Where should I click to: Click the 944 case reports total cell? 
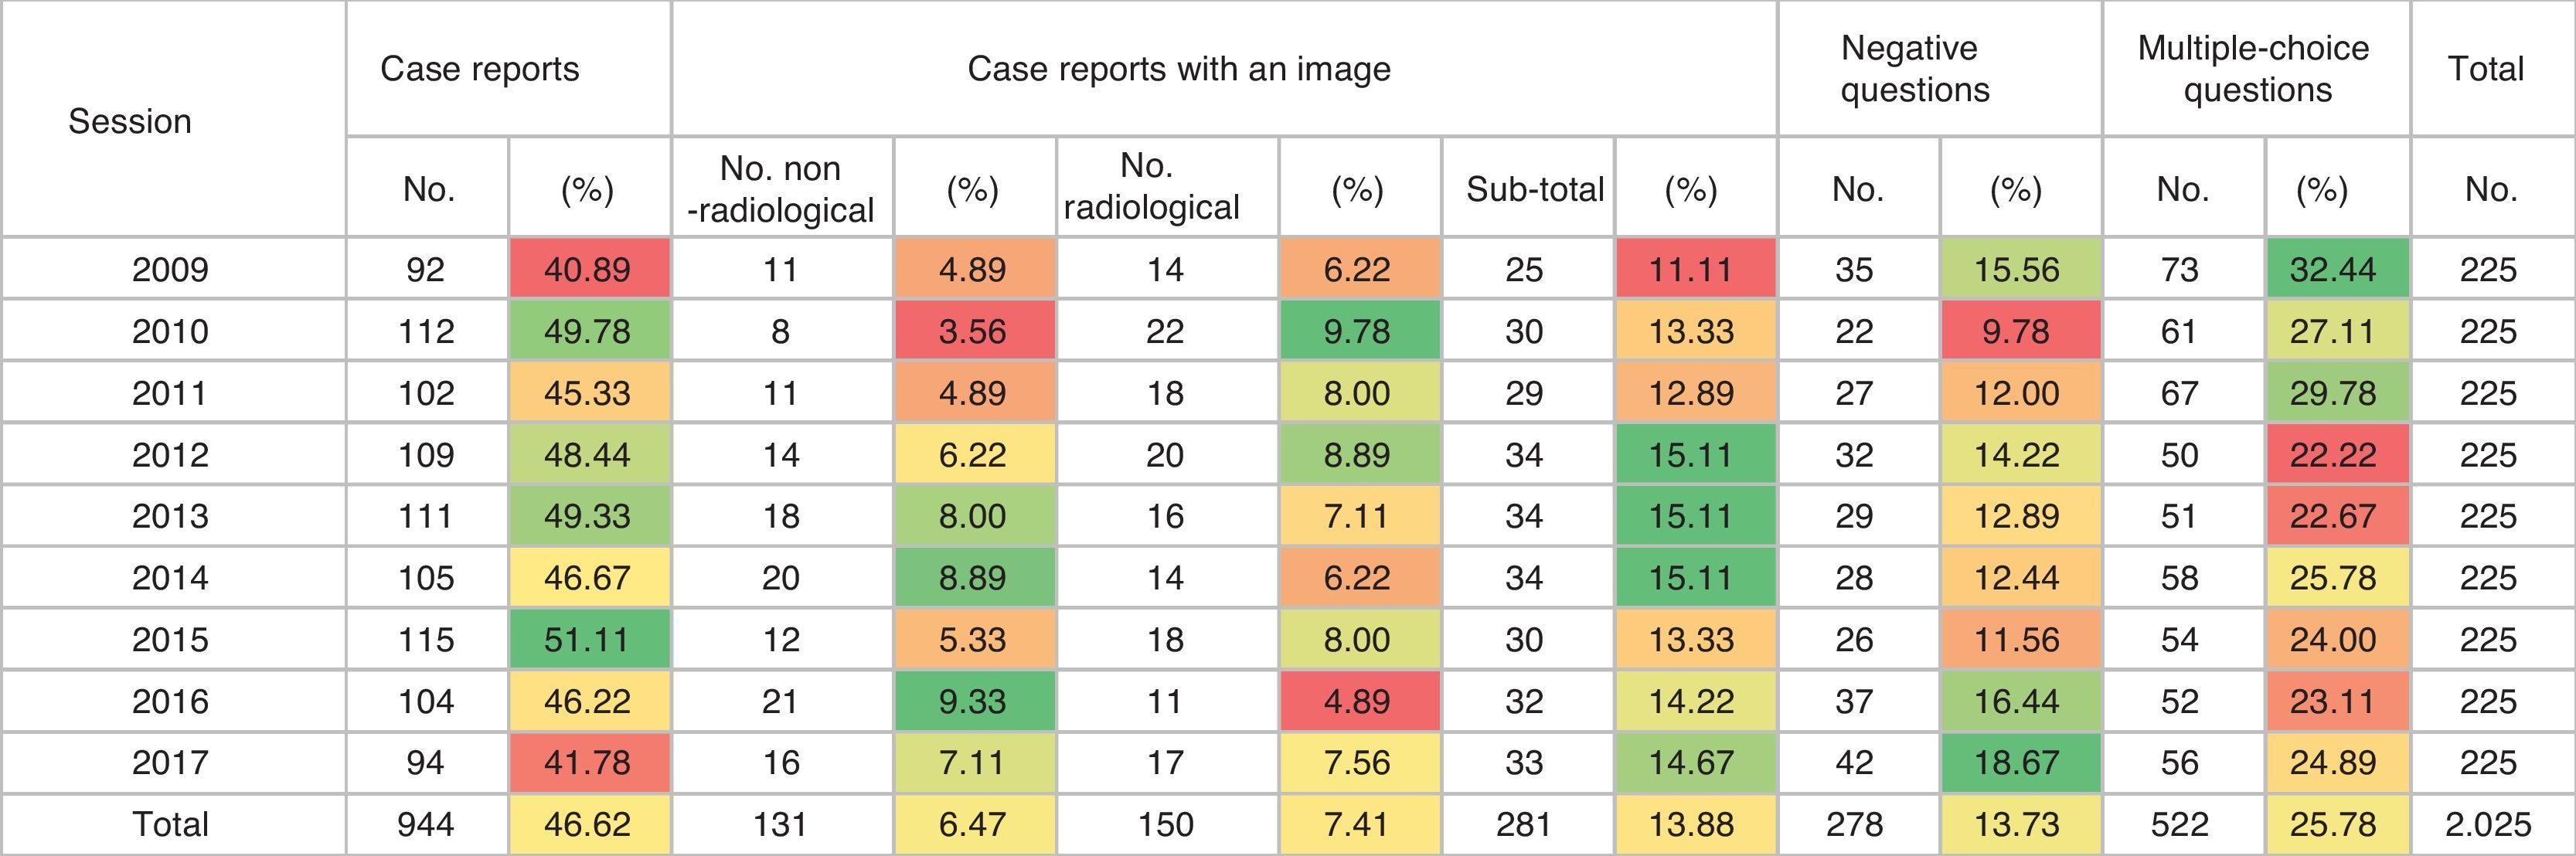(425, 824)
